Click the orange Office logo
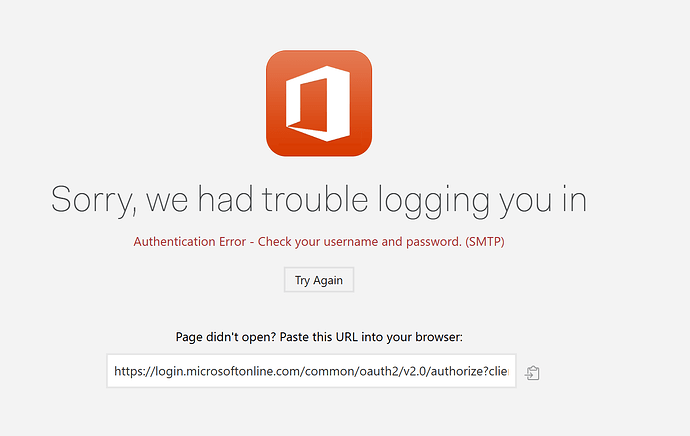This screenshot has width=690, height=436. [319, 104]
